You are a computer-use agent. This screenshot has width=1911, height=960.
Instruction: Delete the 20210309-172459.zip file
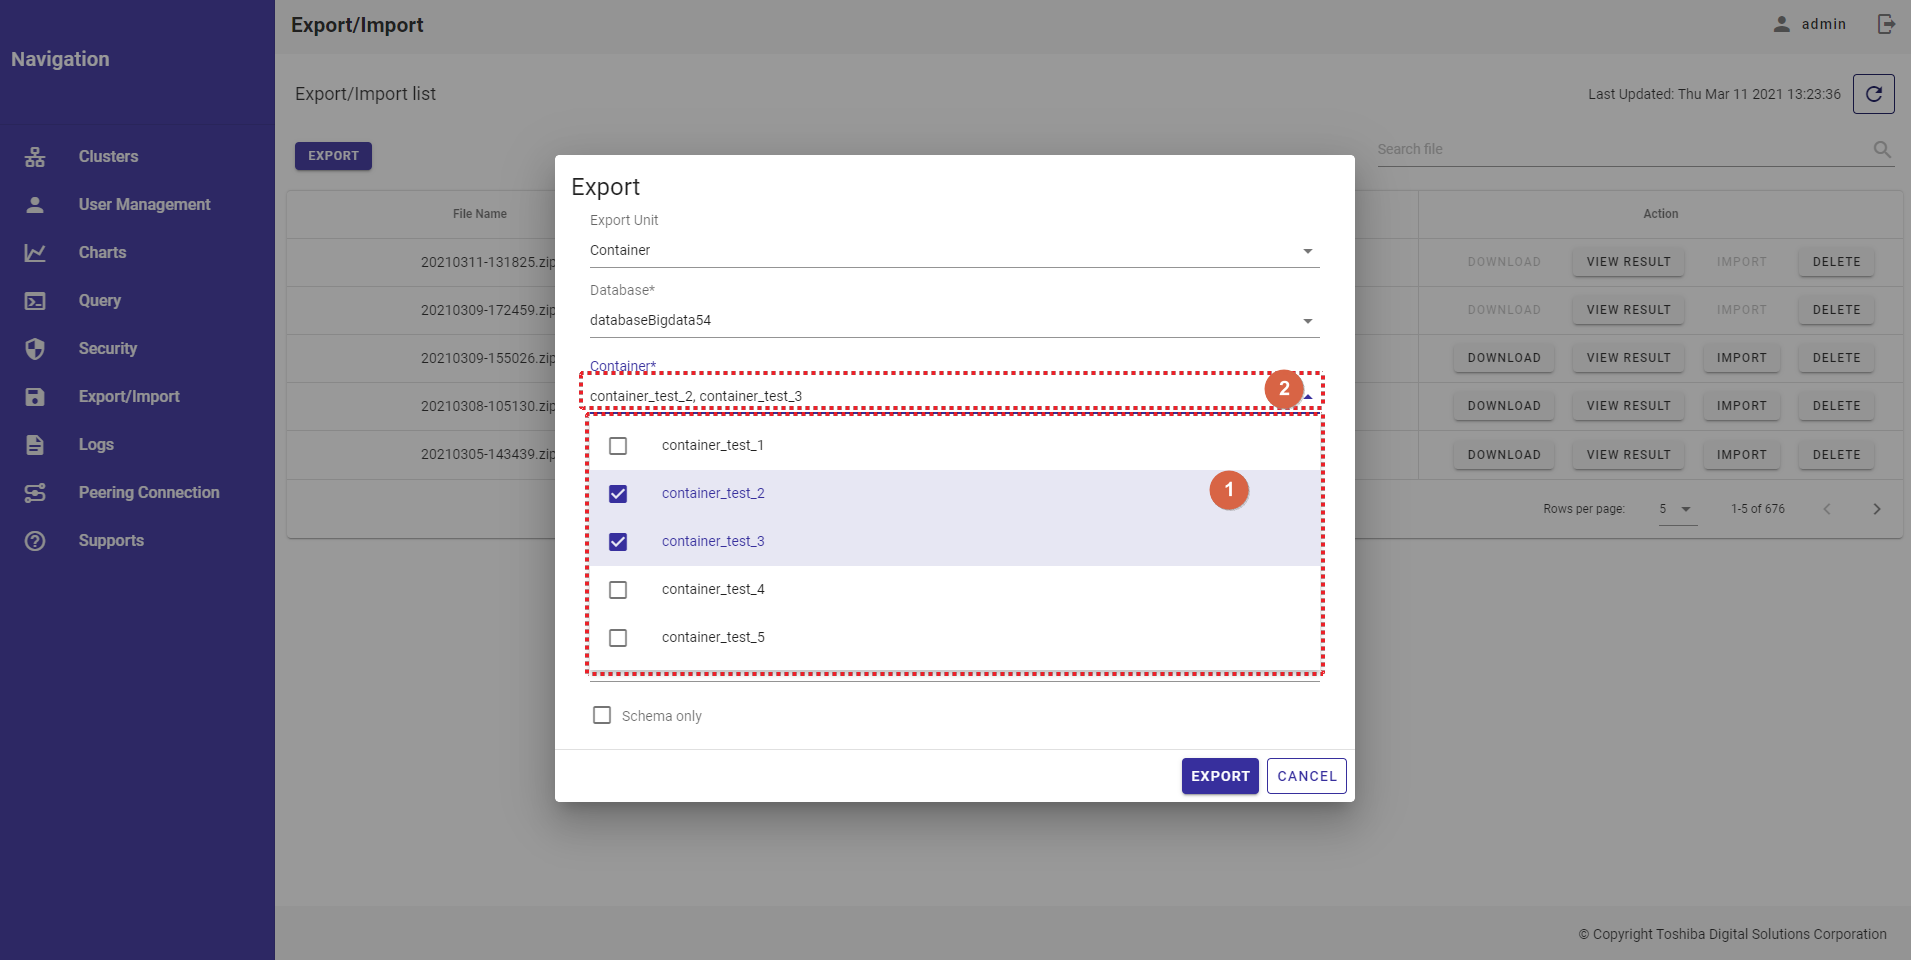pyautogui.click(x=1836, y=310)
